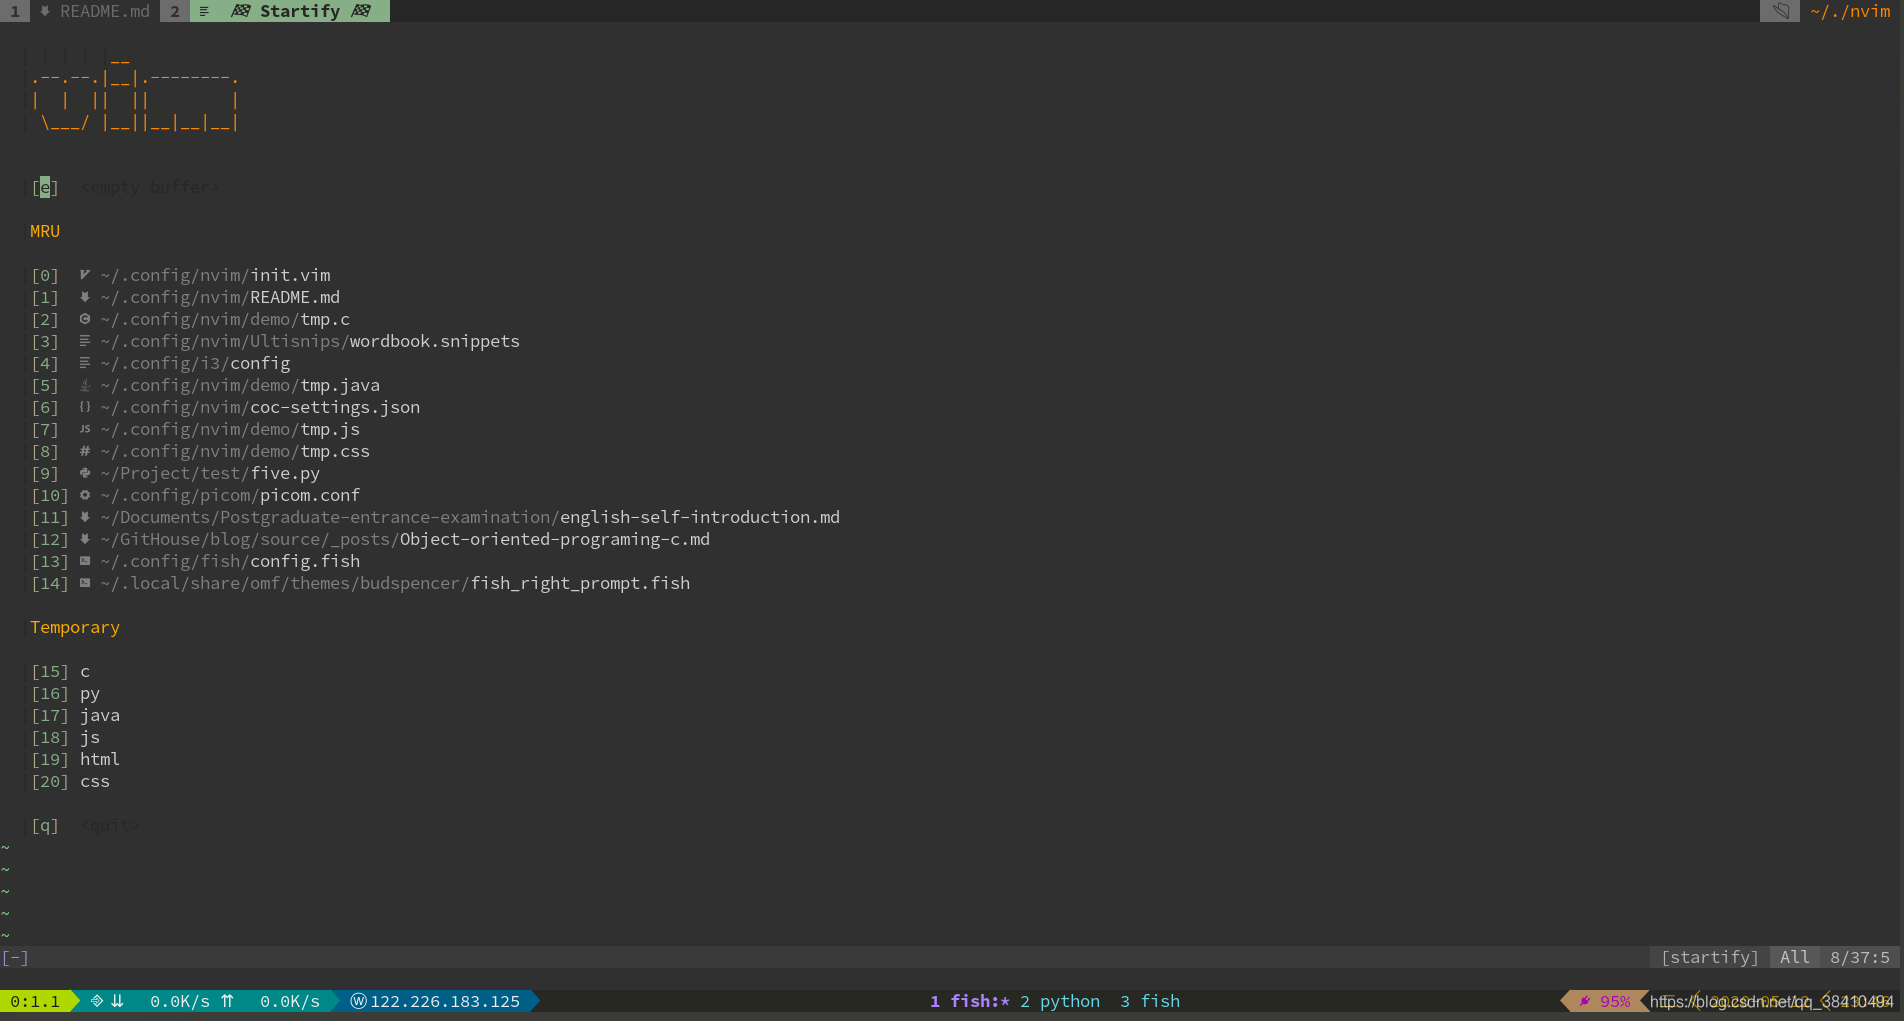Select the Markdown icon beside the README.md entry
This screenshot has width=1904, height=1021.
85,297
